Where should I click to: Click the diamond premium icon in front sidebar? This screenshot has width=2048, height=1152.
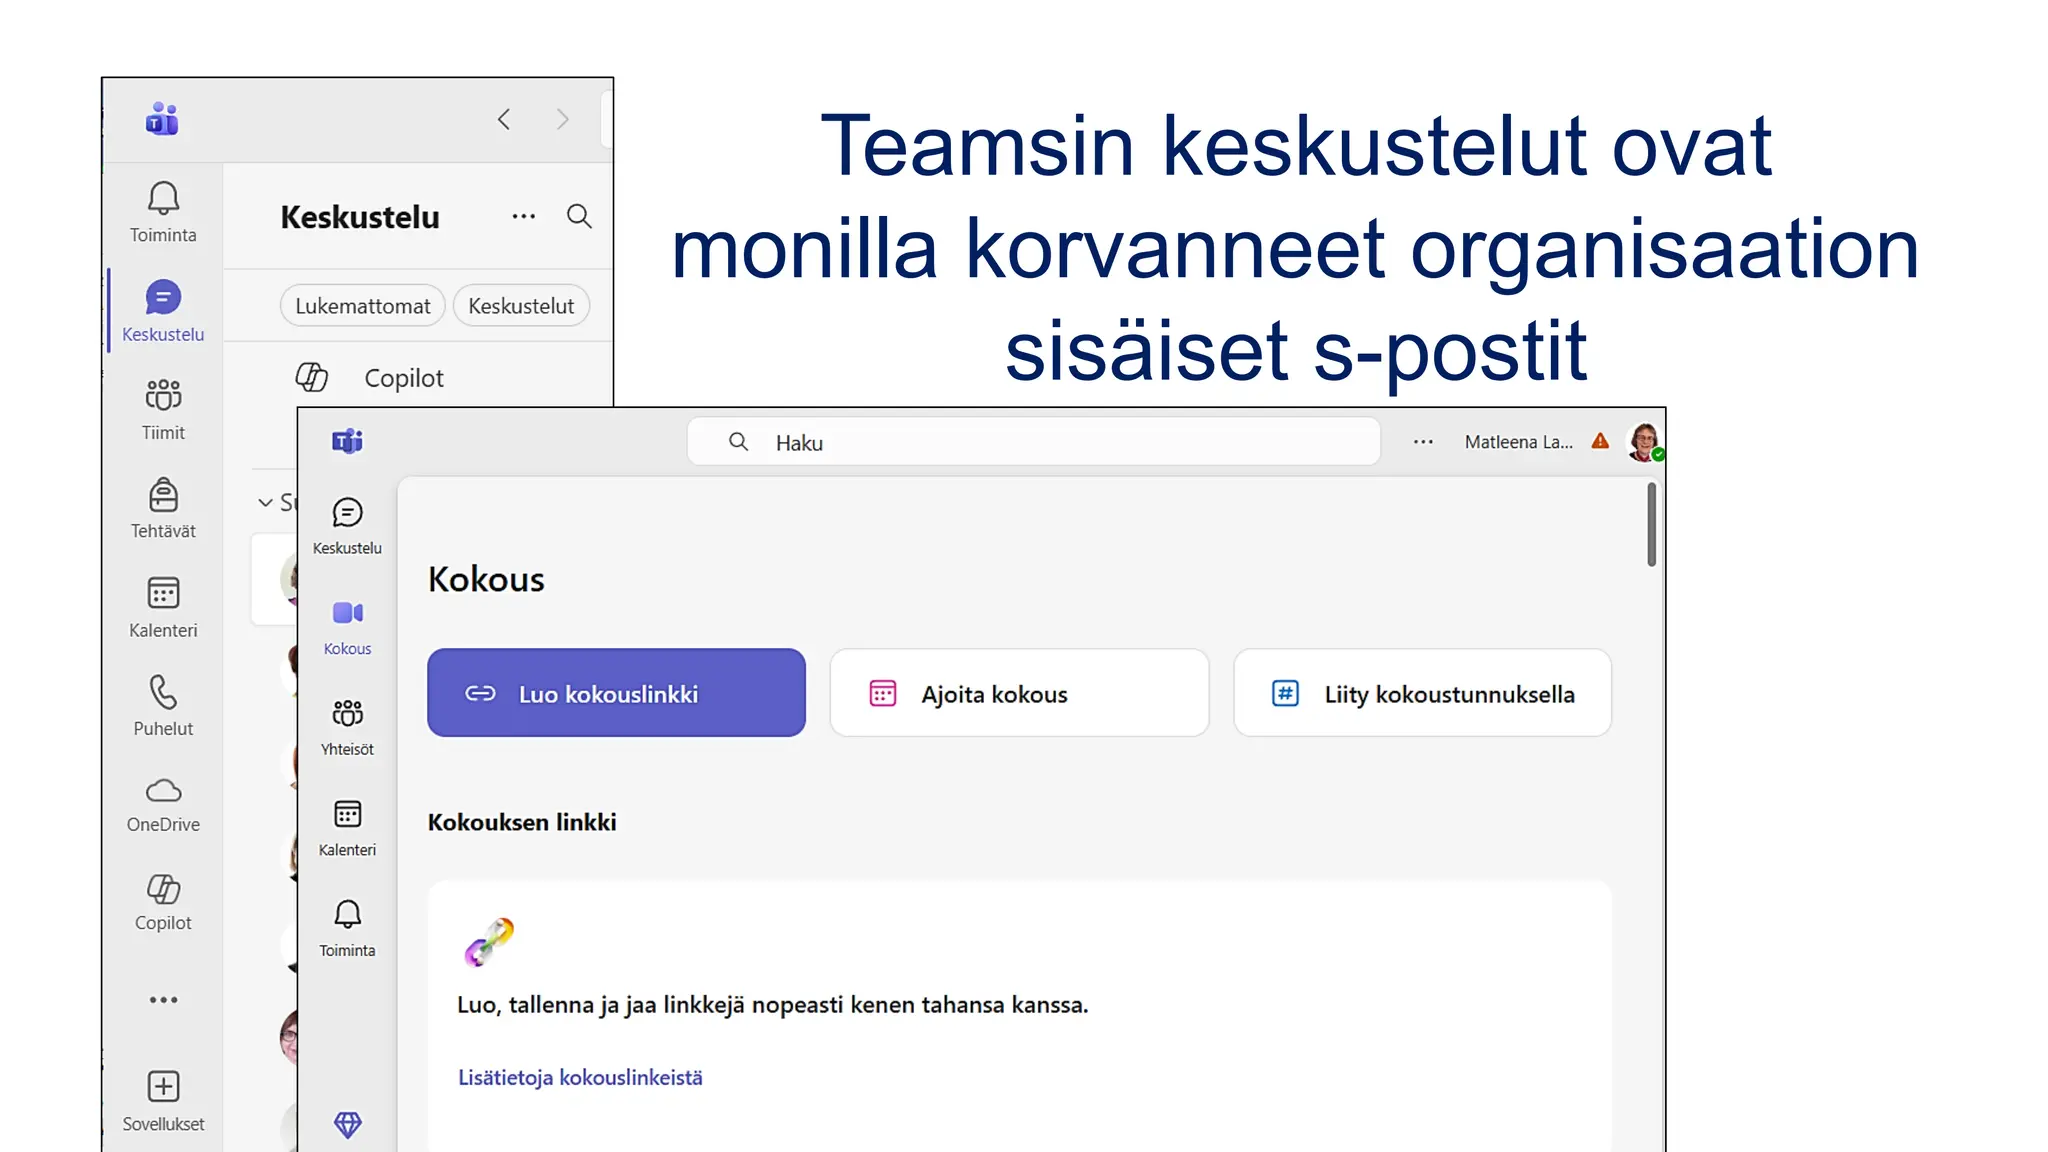pos(347,1125)
